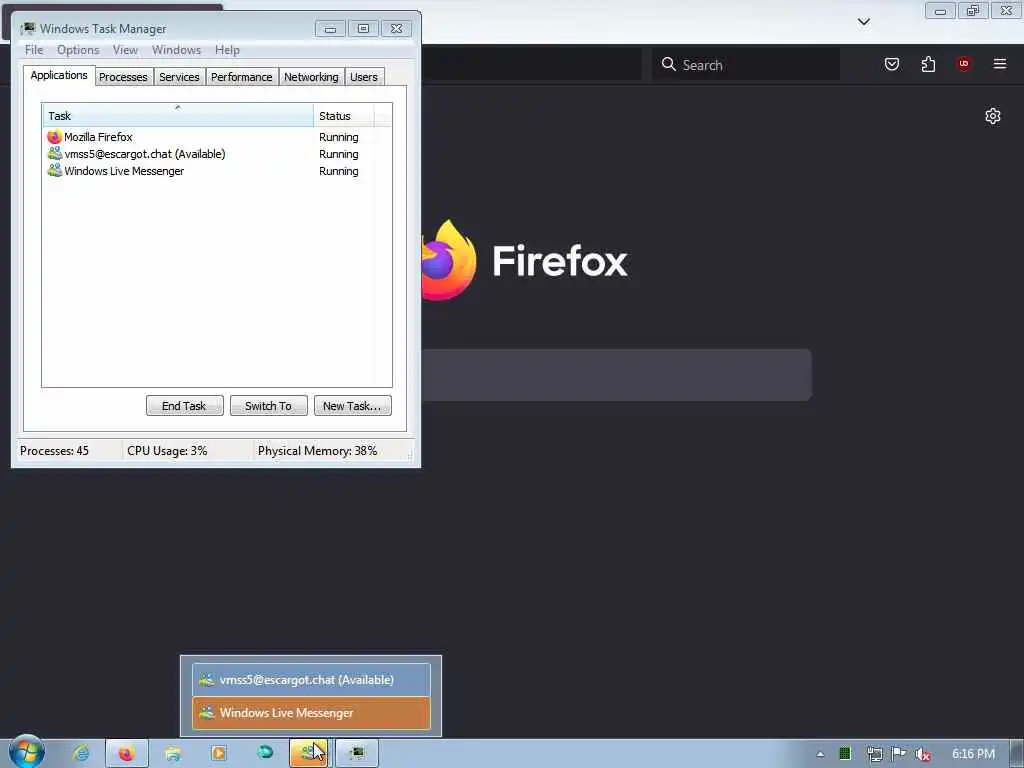The image size is (1024, 768).
Task: Show hidden tray icons arrow
Action: pos(820,754)
